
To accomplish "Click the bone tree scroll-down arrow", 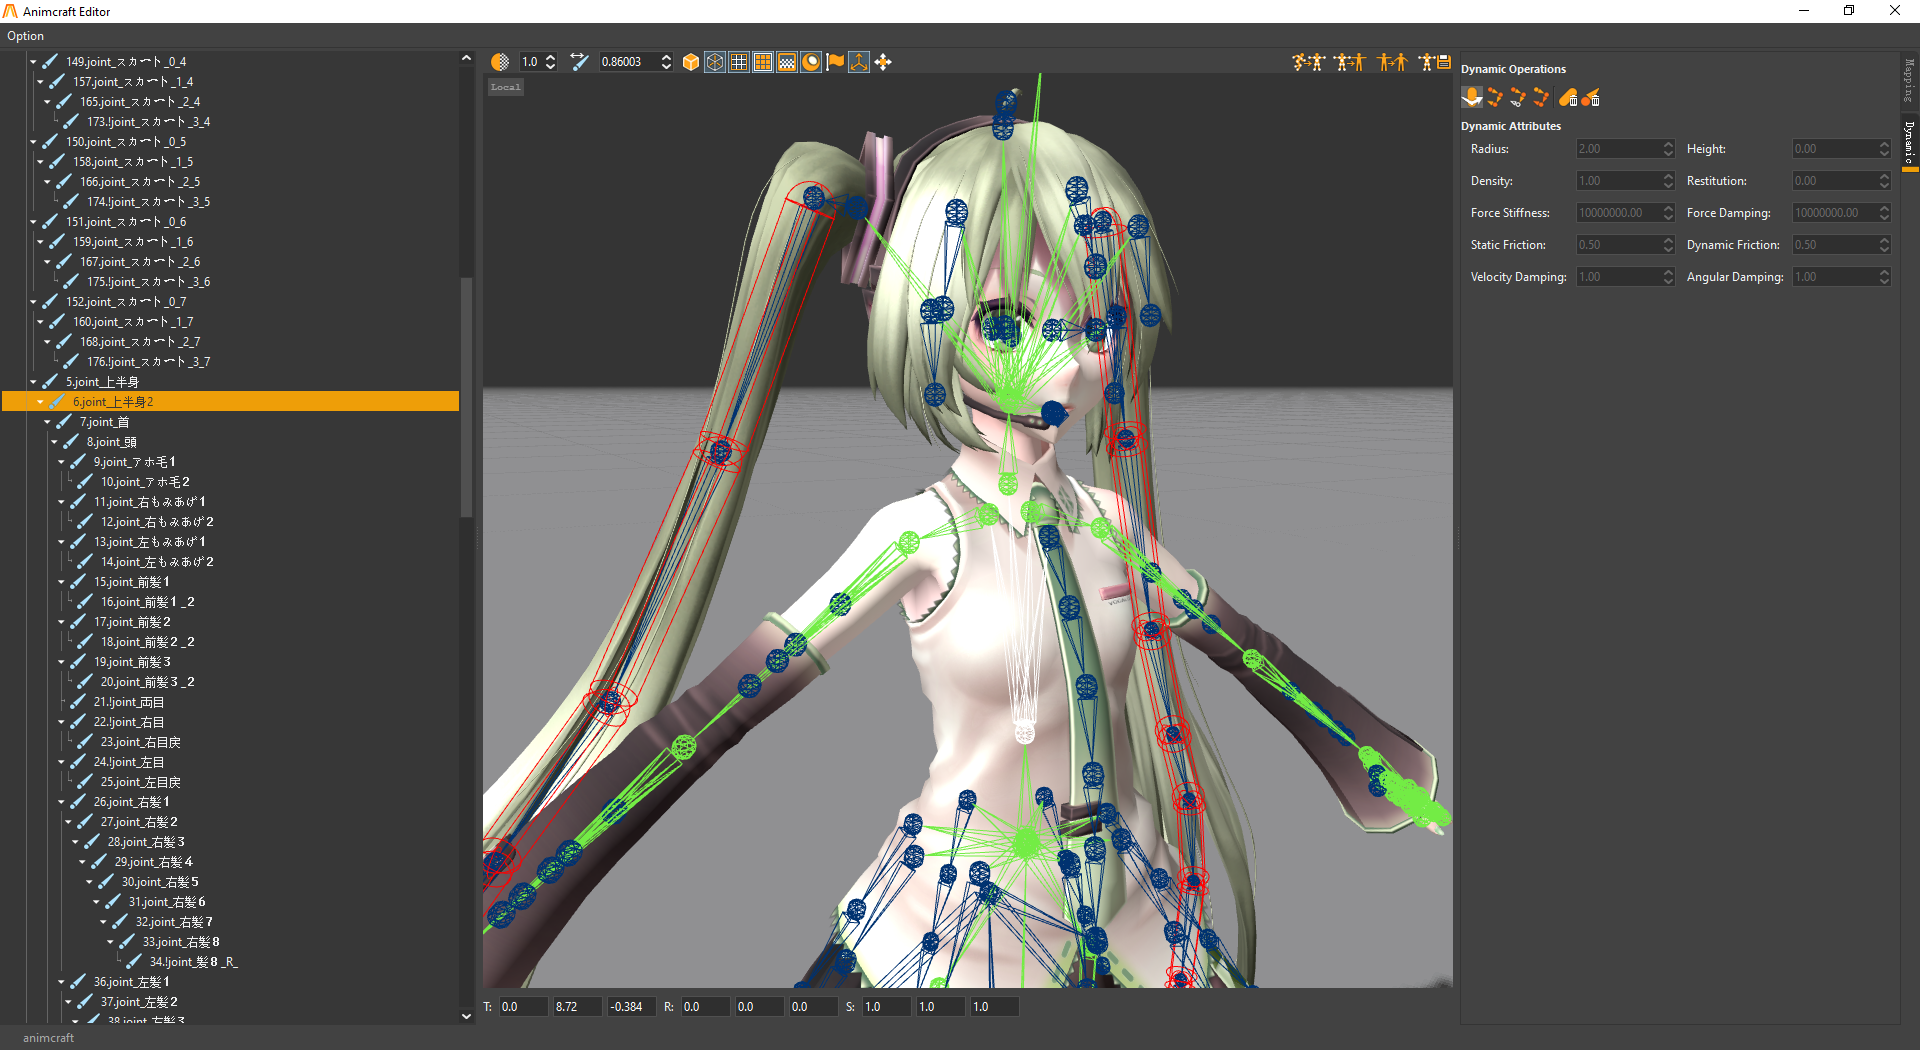I will pyautogui.click(x=466, y=1016).
